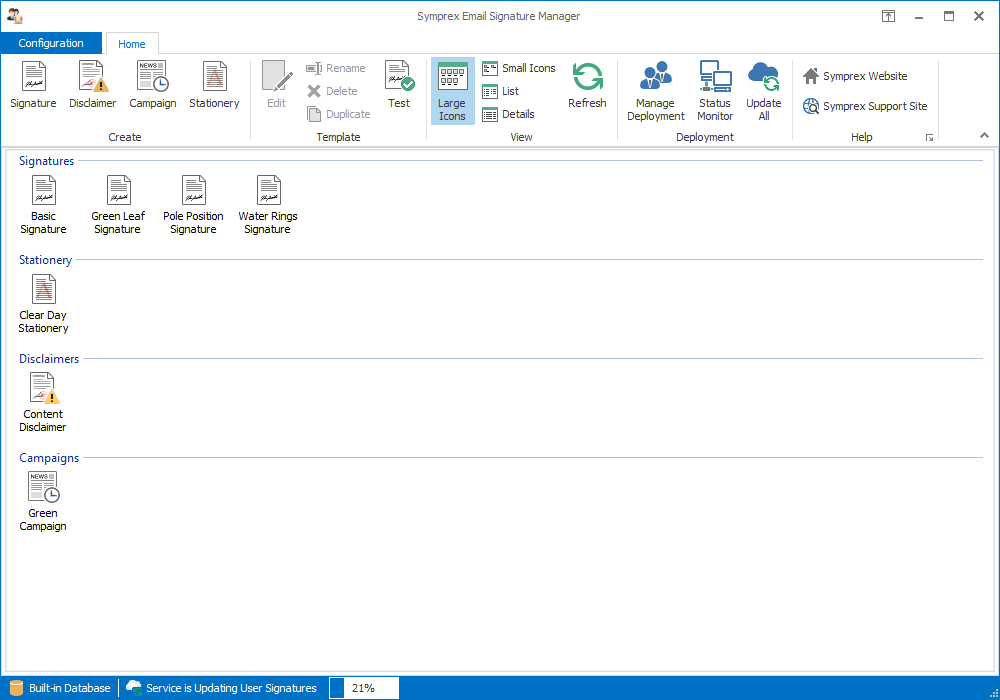
Task: Click the Service is Updating User Signatures status
Action: click(x=221, y=688)
